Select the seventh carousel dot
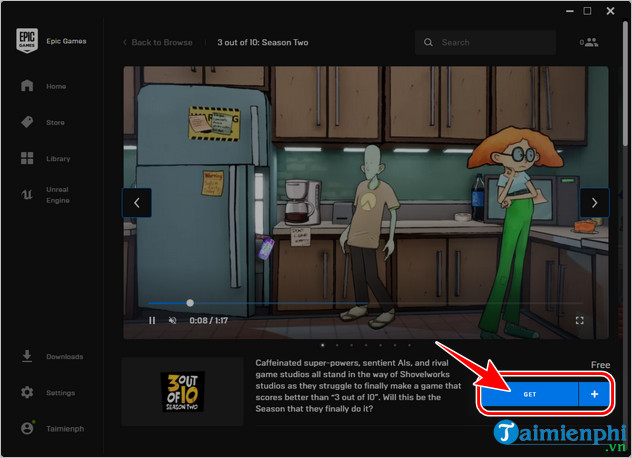This screenshot has height=458, width=632. tap(410, 345)
